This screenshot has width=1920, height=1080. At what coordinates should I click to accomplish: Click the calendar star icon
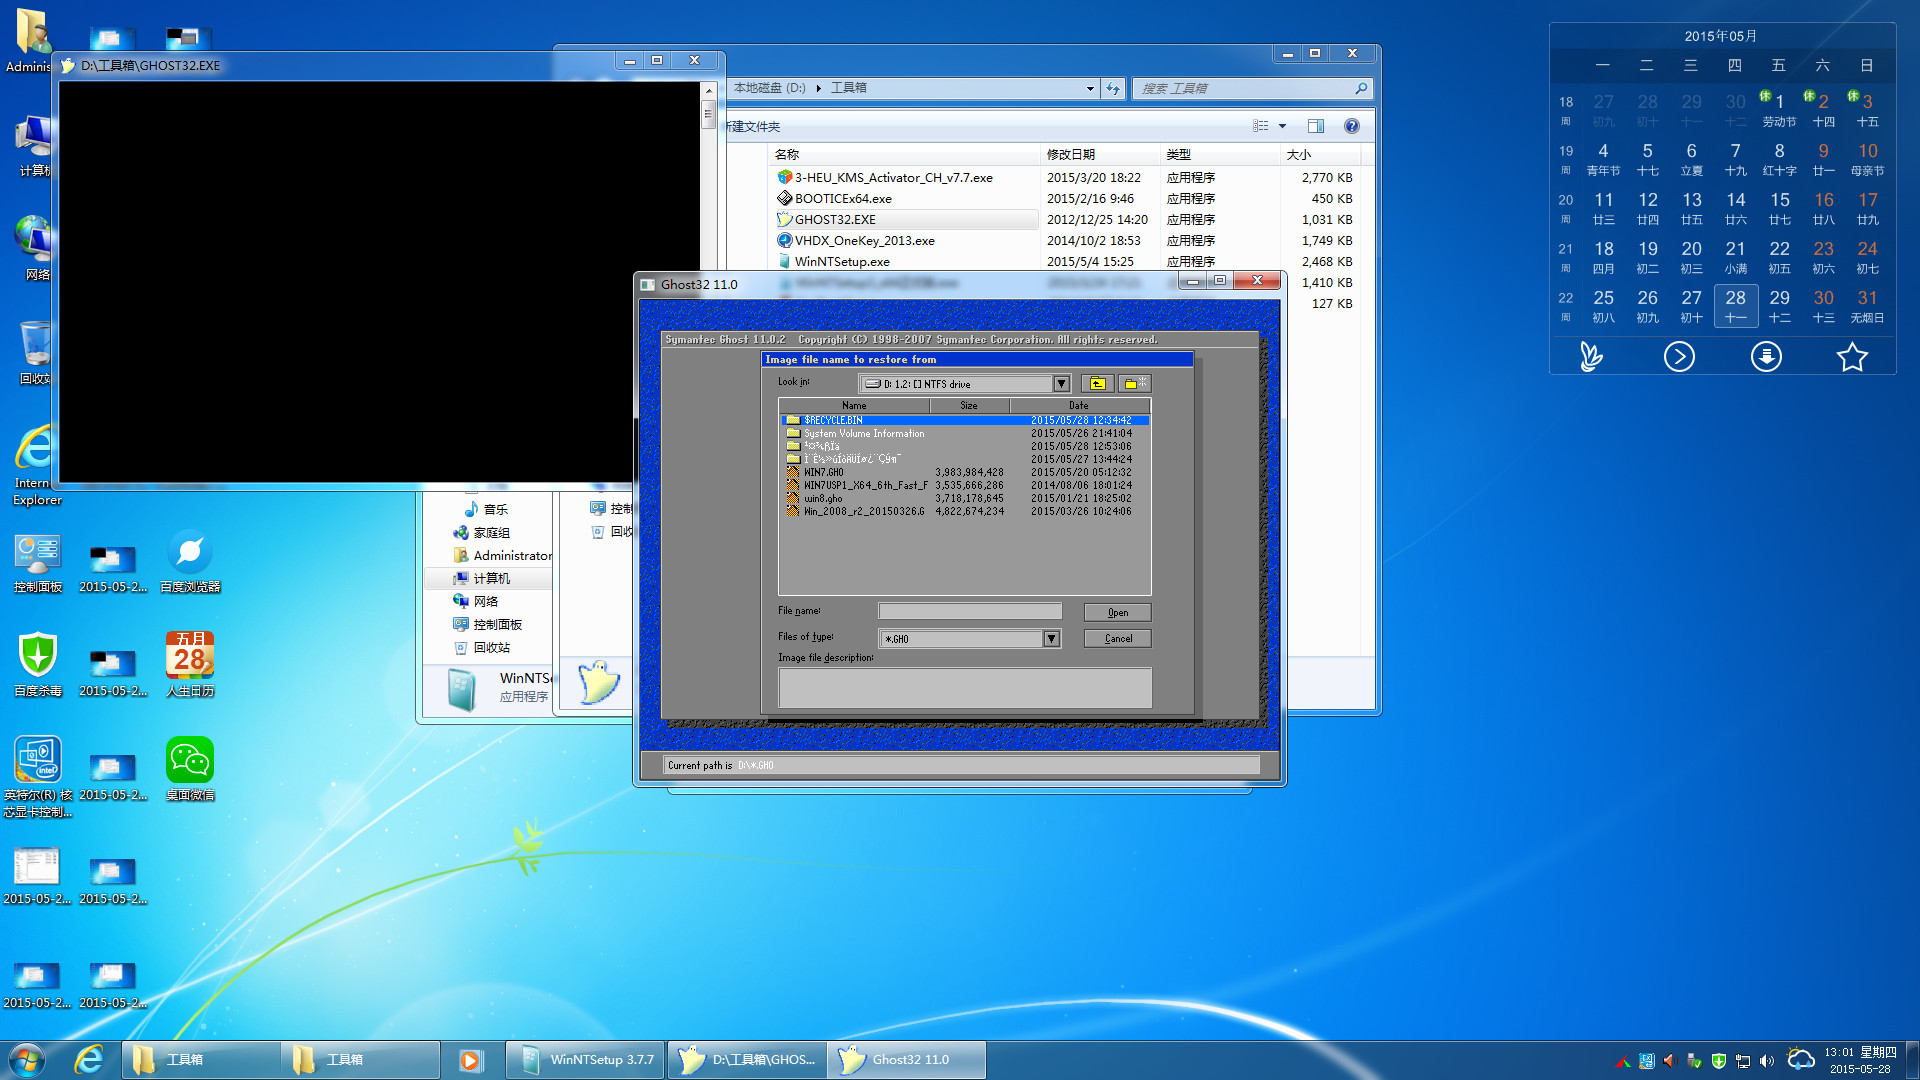point(1852,356)
